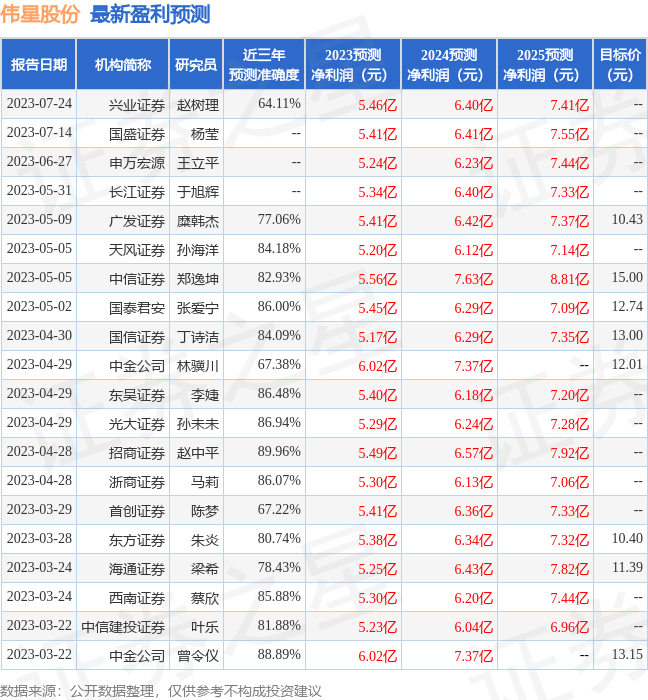Click the date 2023-07-14
The width and height of the screenshot is (648, 700).
click(x=39, y=133)
